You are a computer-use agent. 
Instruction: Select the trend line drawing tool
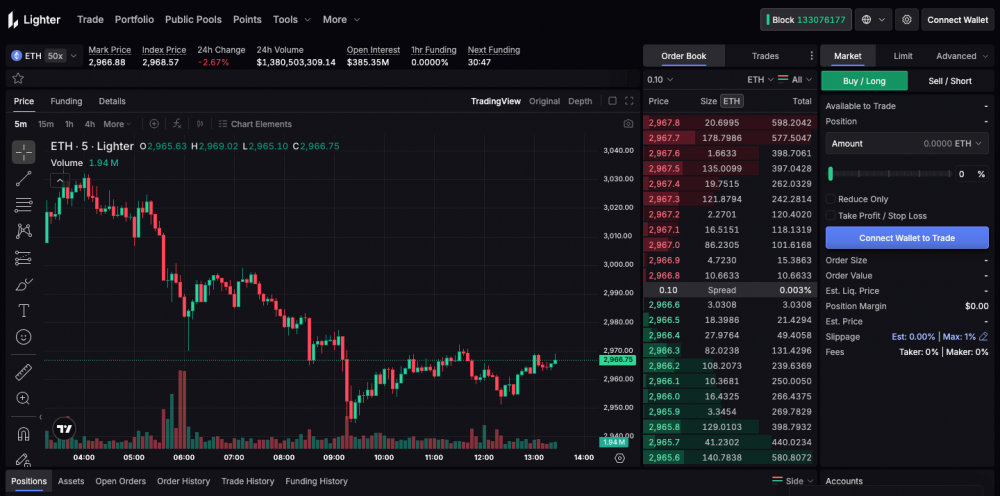(24, 179)
